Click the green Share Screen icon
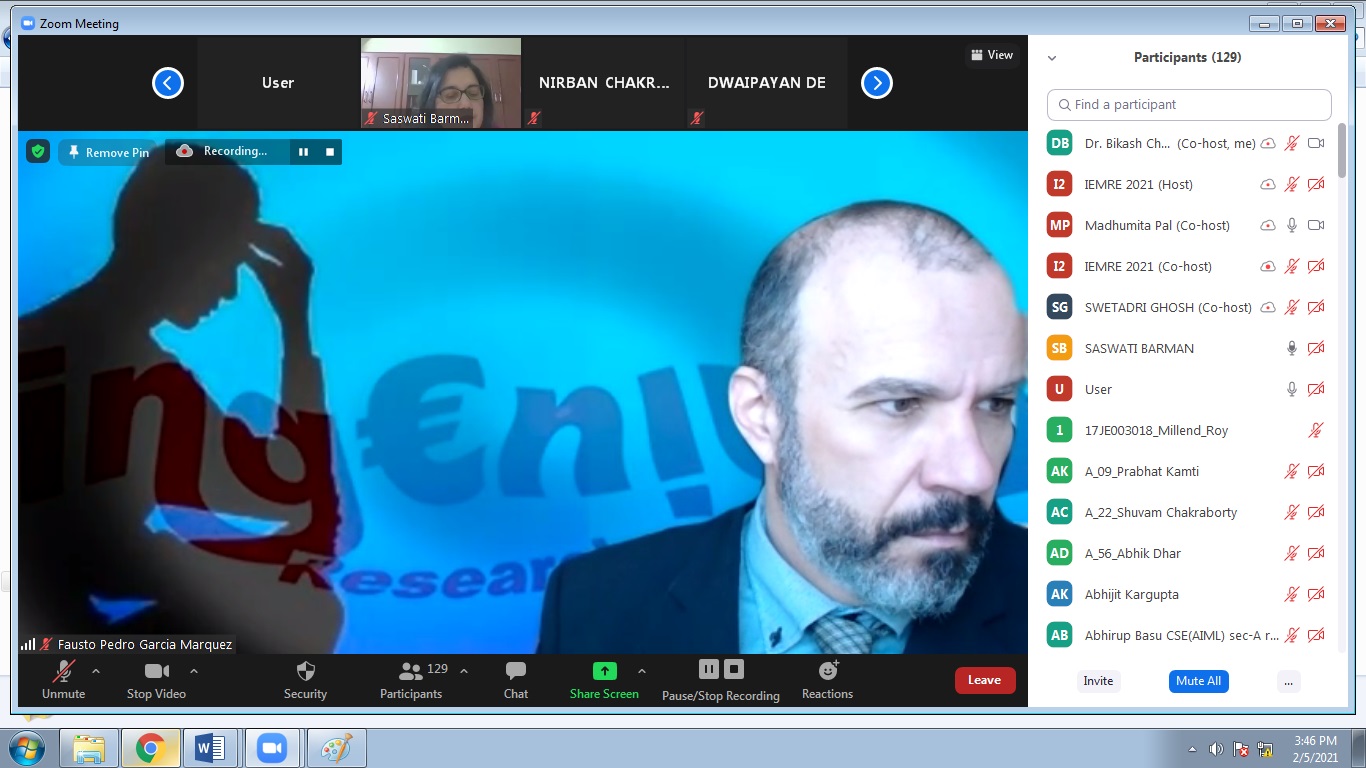Viewport: 1366px width, 768px height. pos(604,671)
